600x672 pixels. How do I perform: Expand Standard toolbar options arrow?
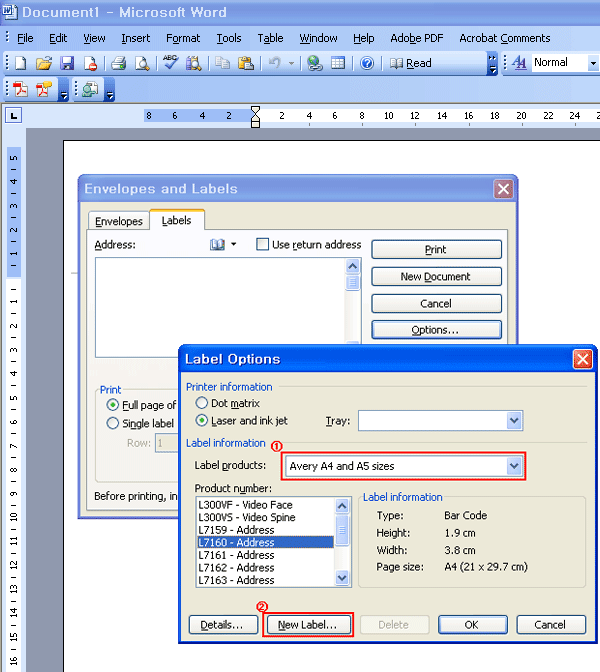coord(492,63)
